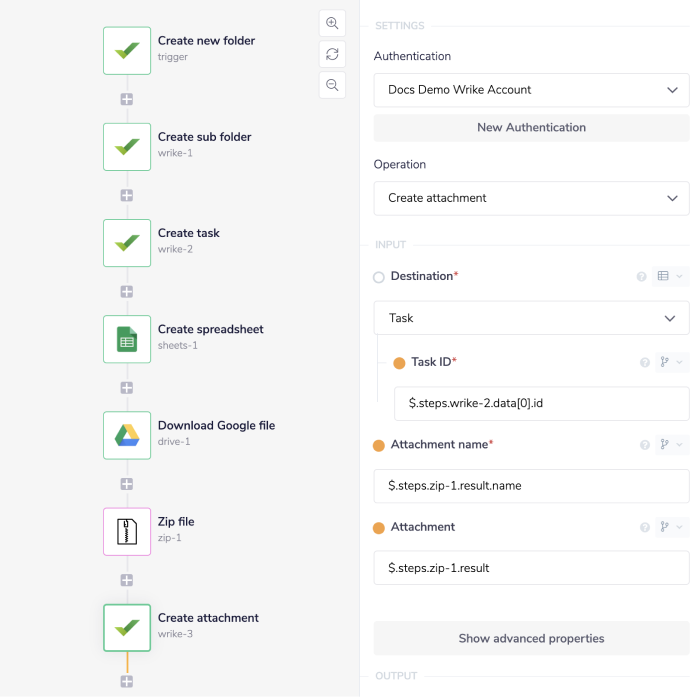700x697 pixels.
Task: Toggle the Destination radio circle
Action: point(379,277)
